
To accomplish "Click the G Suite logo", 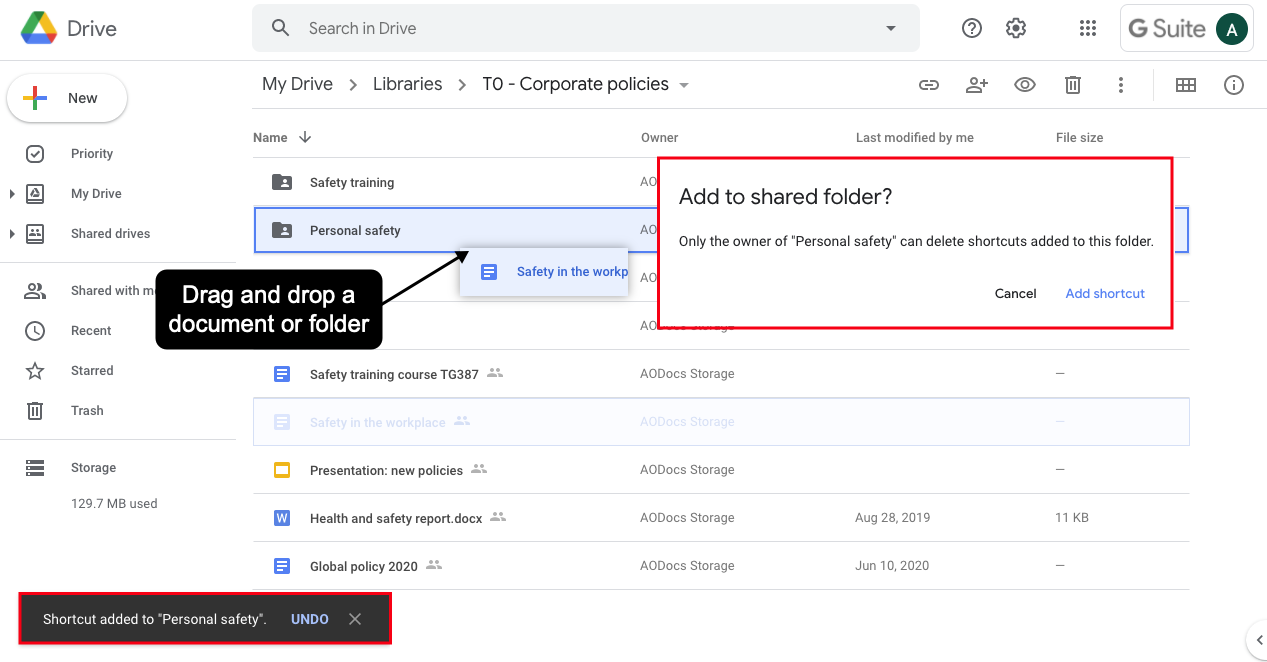I will pyautogui.click(x=1166, y=29).
